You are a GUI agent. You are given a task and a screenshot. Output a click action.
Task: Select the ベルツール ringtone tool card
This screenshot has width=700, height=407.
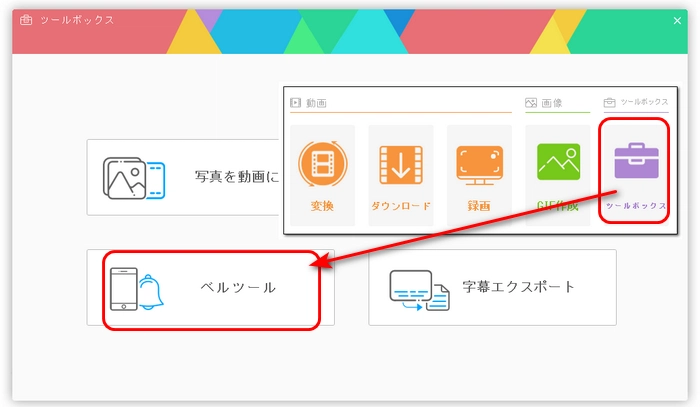[211, 288]
